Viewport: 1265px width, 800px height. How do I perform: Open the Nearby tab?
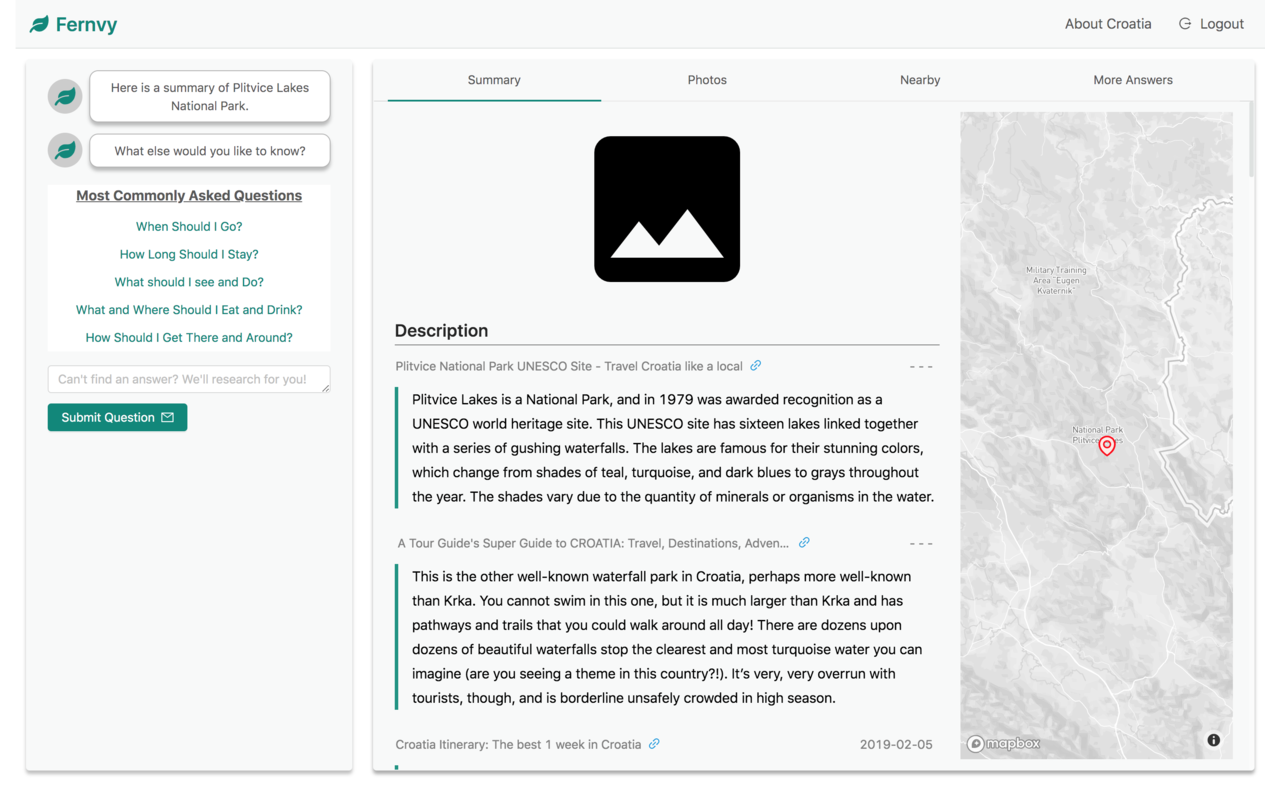coord(920,80)
